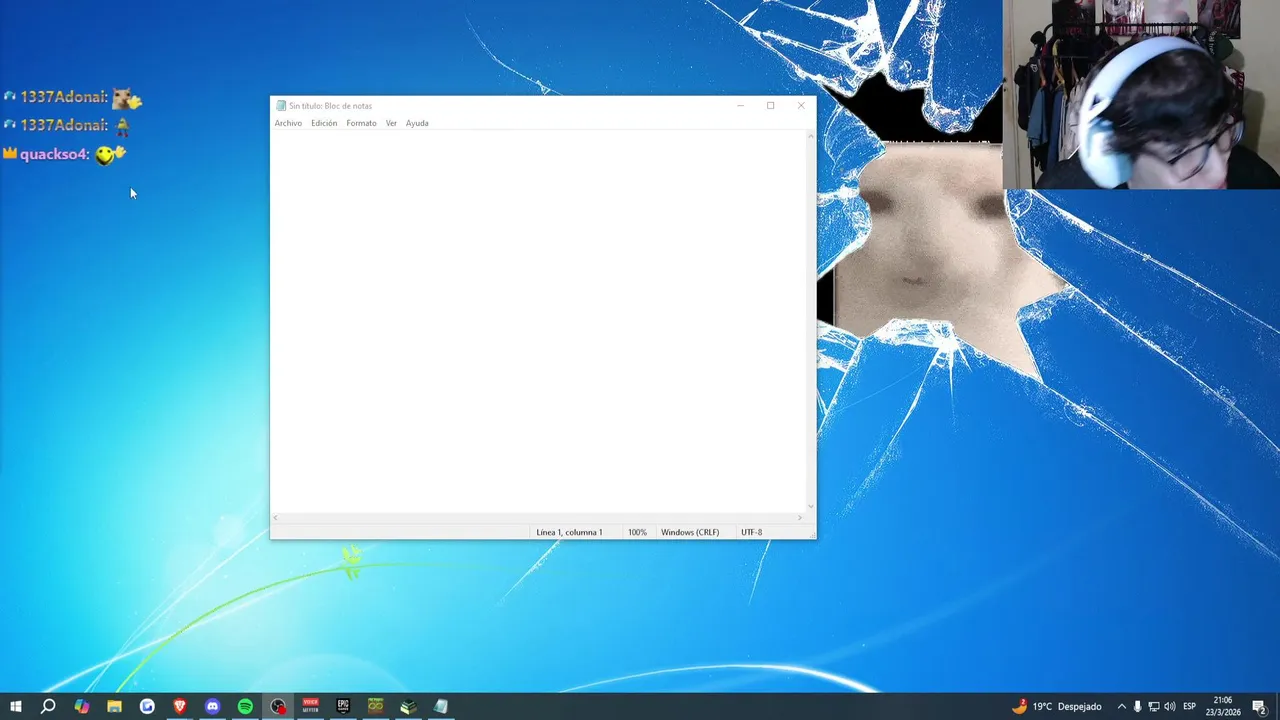Click the Windows (CRLF) status entry

[690, 532]
